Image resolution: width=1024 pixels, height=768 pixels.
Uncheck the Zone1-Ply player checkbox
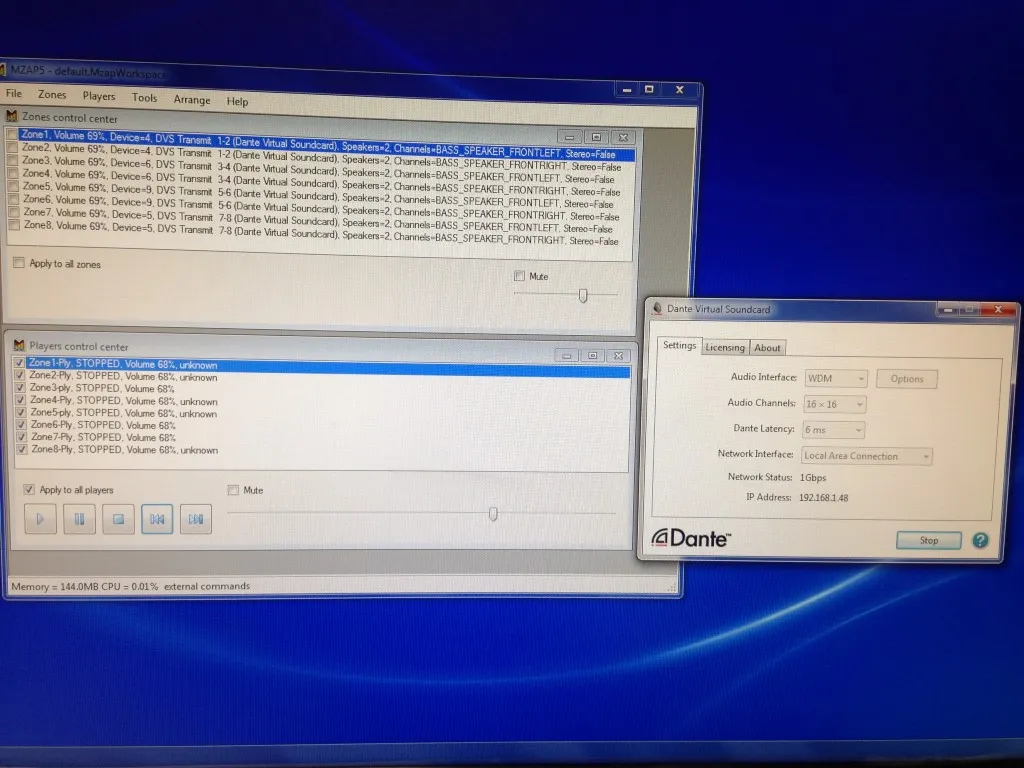(19, 363)
